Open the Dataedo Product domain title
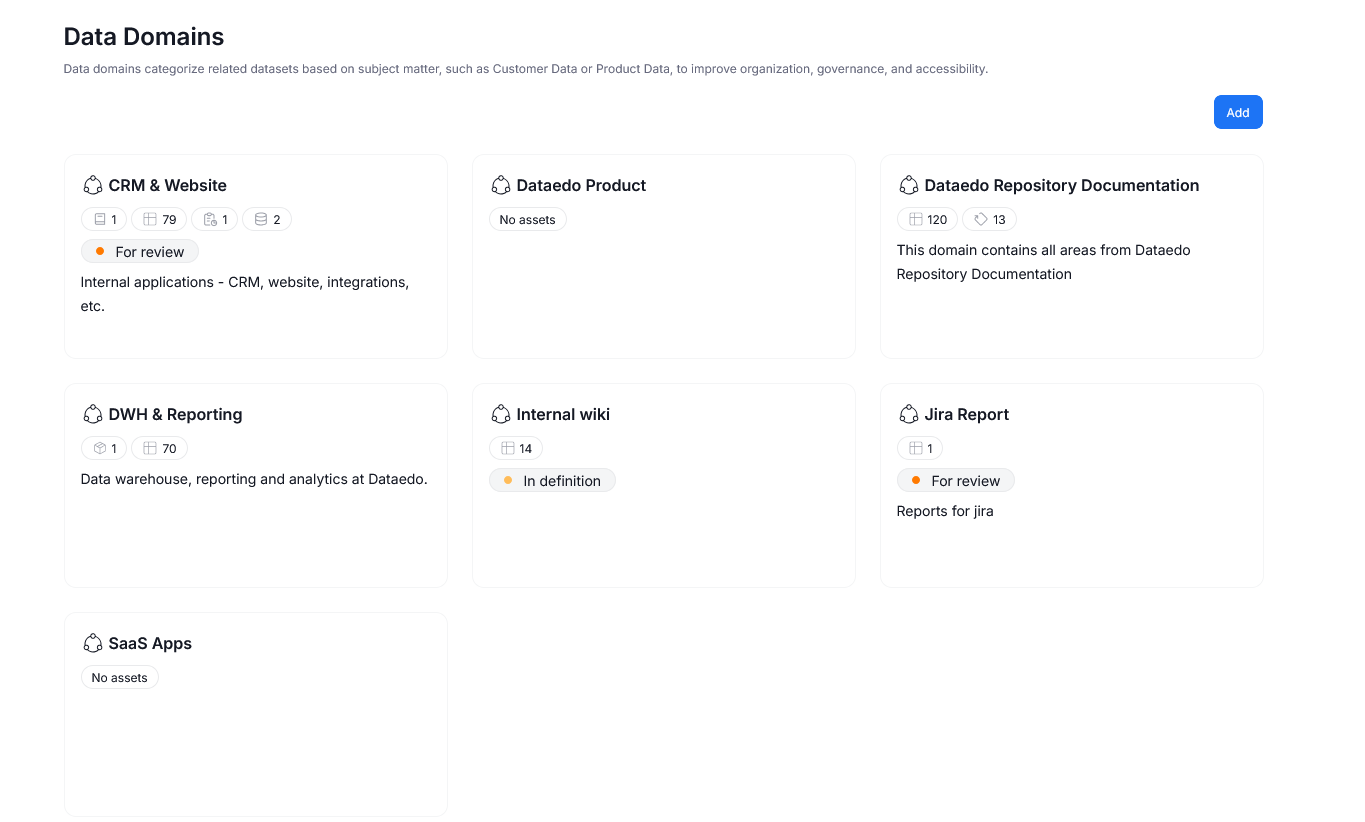The height and width of the screenshot is (822, 1365). coord(581,185)
